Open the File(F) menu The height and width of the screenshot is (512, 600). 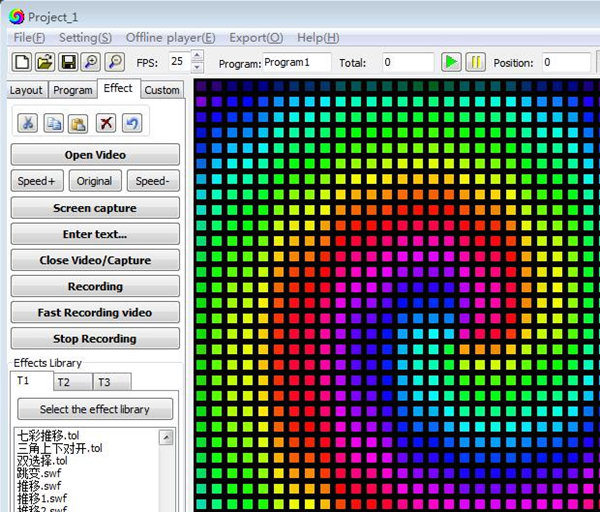29,38
